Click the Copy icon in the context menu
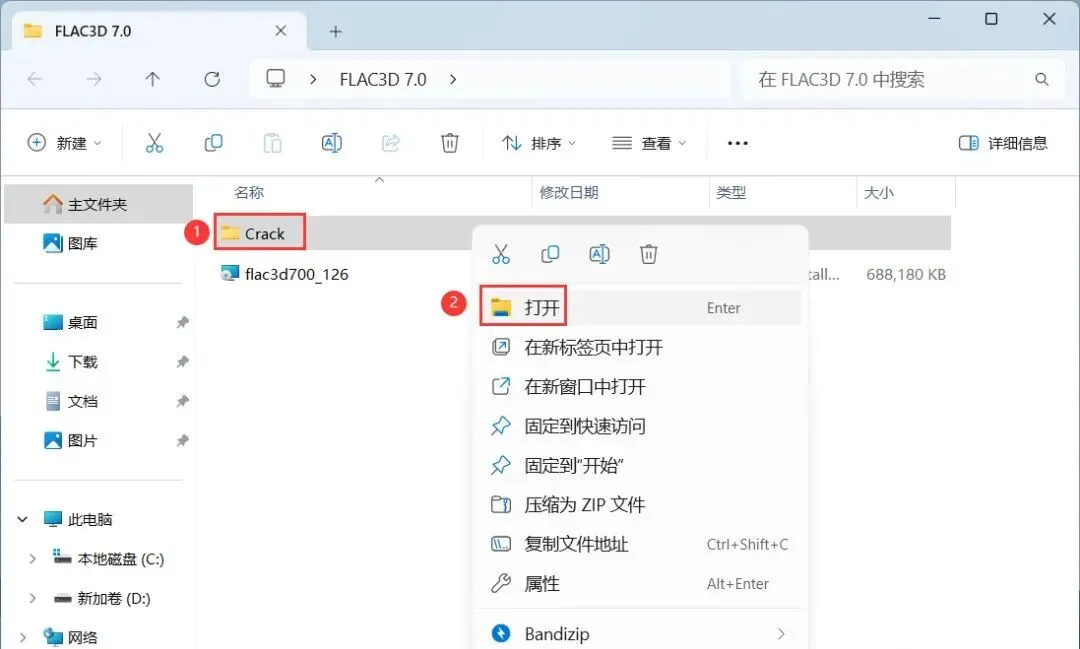This screenshot has height=649, width=1080. pos(550,254)
